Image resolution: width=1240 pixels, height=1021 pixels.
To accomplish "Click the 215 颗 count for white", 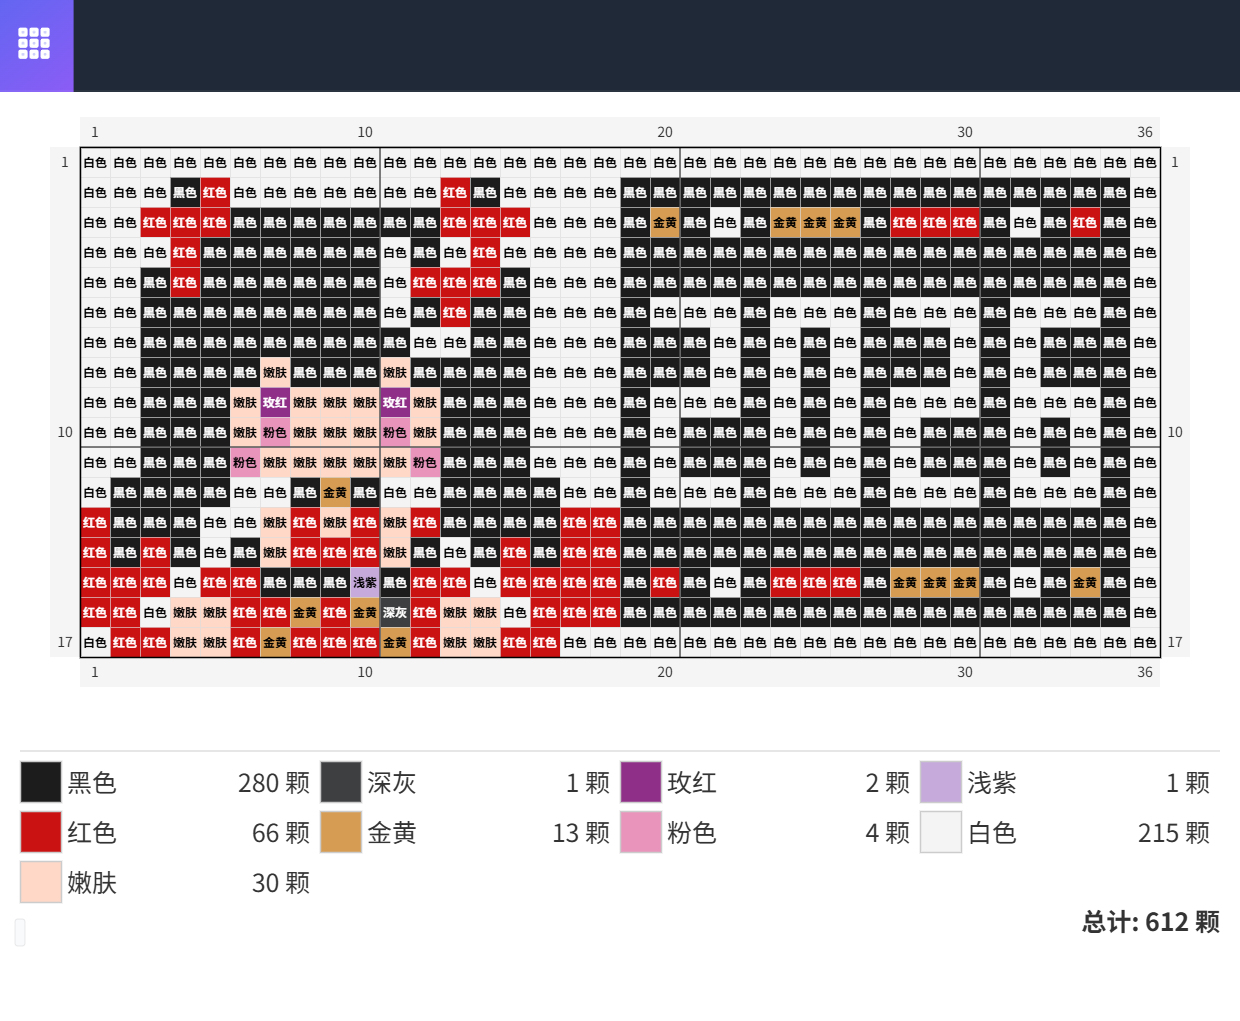I will (1173, 833).
